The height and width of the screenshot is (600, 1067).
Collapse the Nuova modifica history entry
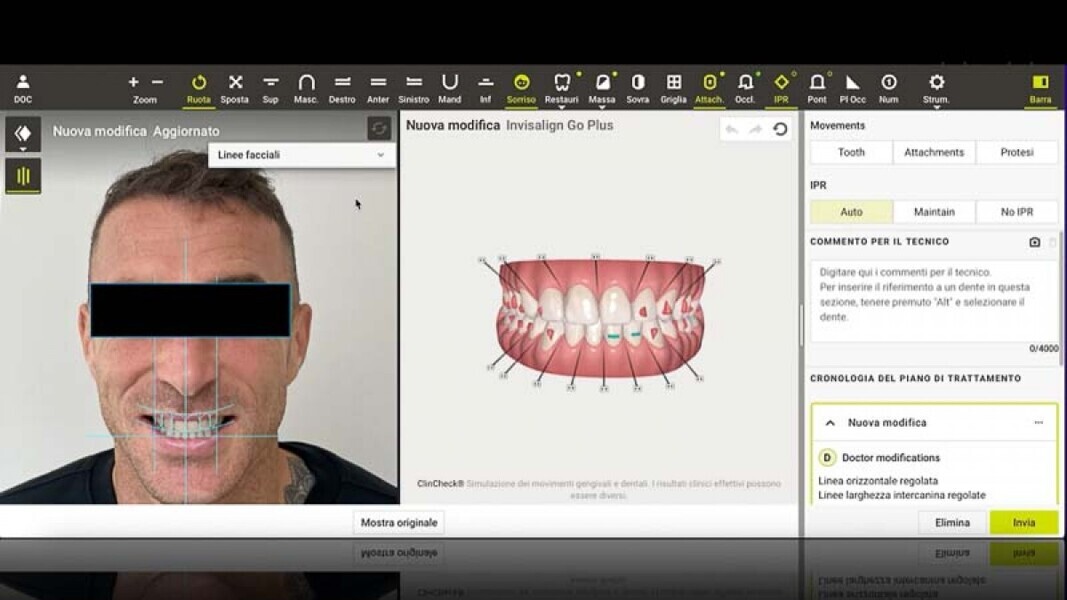[x=830, y=423]
